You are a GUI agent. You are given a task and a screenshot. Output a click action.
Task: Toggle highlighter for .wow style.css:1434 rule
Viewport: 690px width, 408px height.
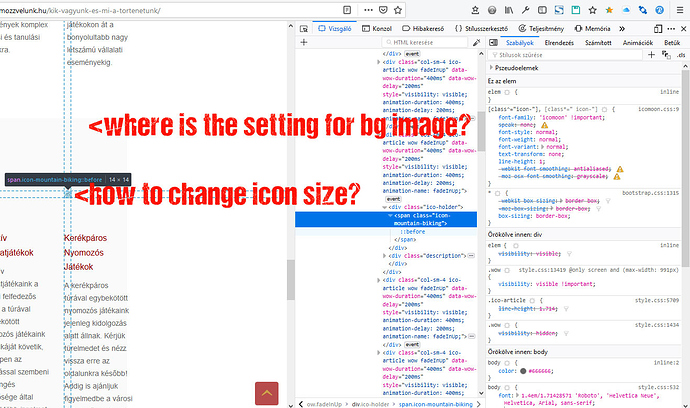[507, 325]
